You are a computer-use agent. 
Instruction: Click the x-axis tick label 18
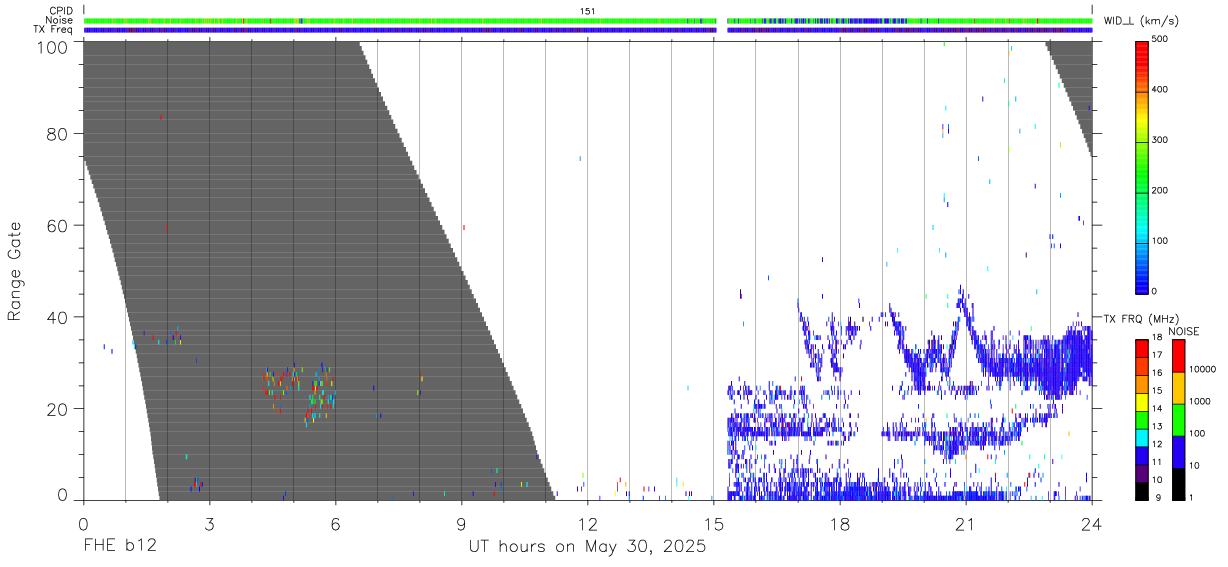point(840,522)
